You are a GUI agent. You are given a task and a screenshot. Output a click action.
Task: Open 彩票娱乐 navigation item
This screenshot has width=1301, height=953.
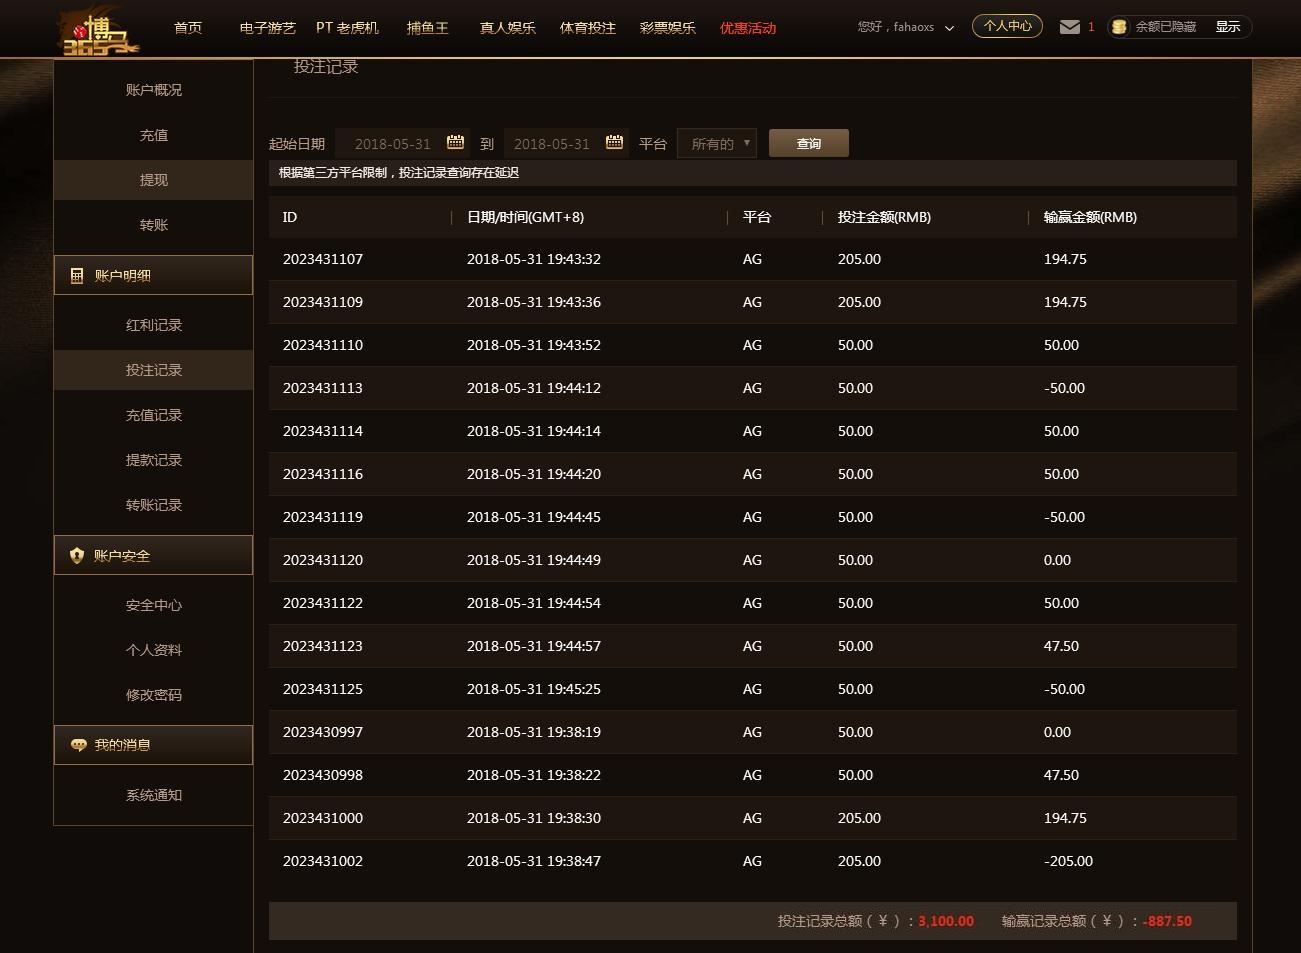pyautogui.click(x=668, y=28)
